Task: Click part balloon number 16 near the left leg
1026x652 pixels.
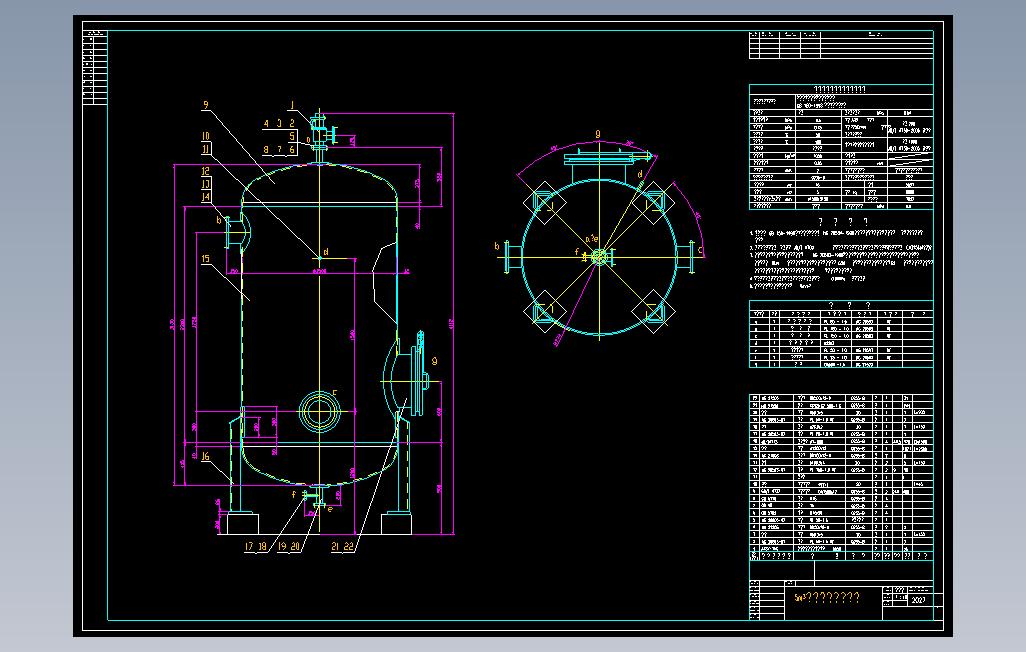Action: point(205,456)
